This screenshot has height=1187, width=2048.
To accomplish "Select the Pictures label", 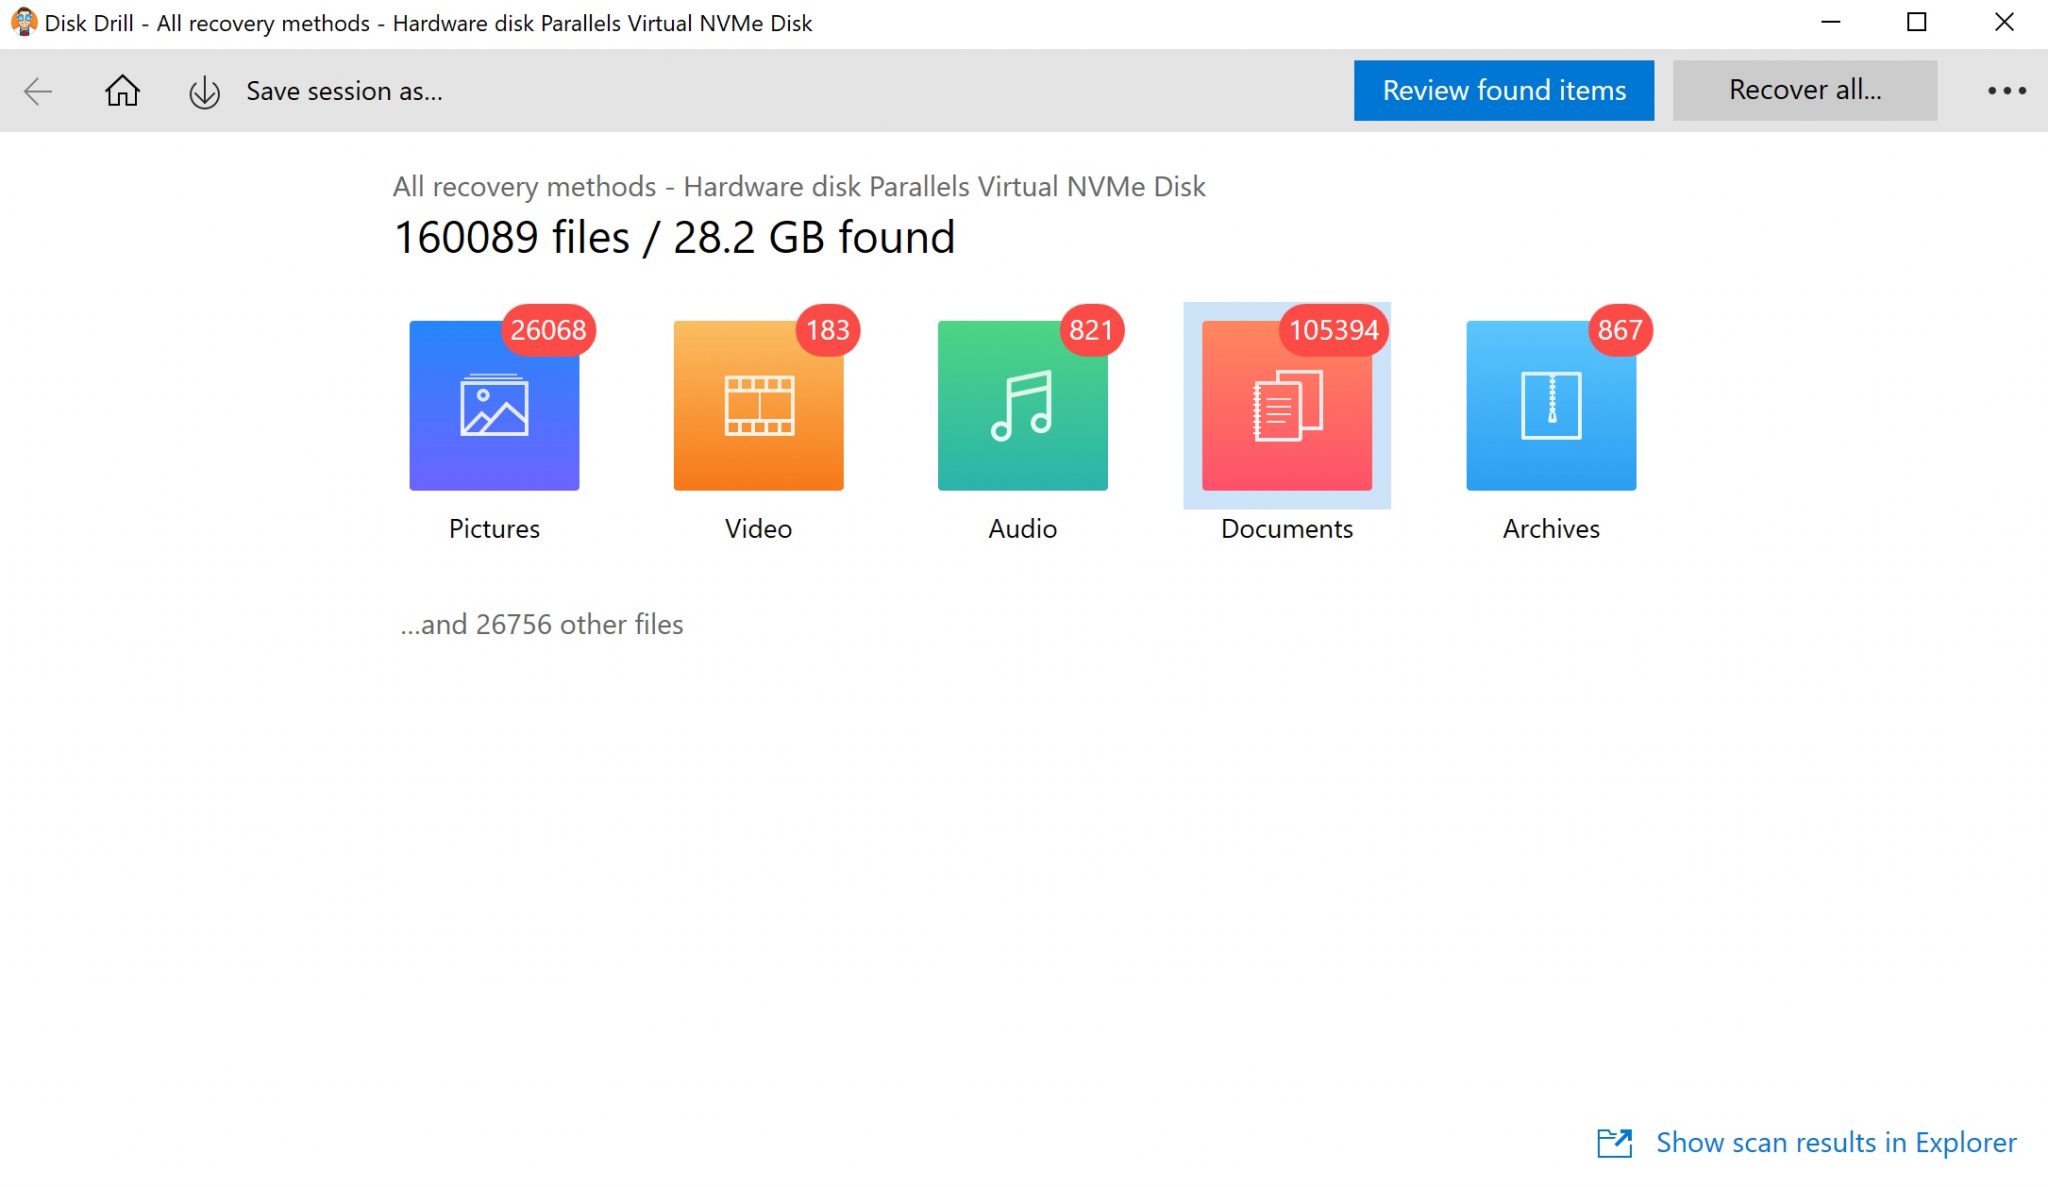I will (x=494, y=529).
